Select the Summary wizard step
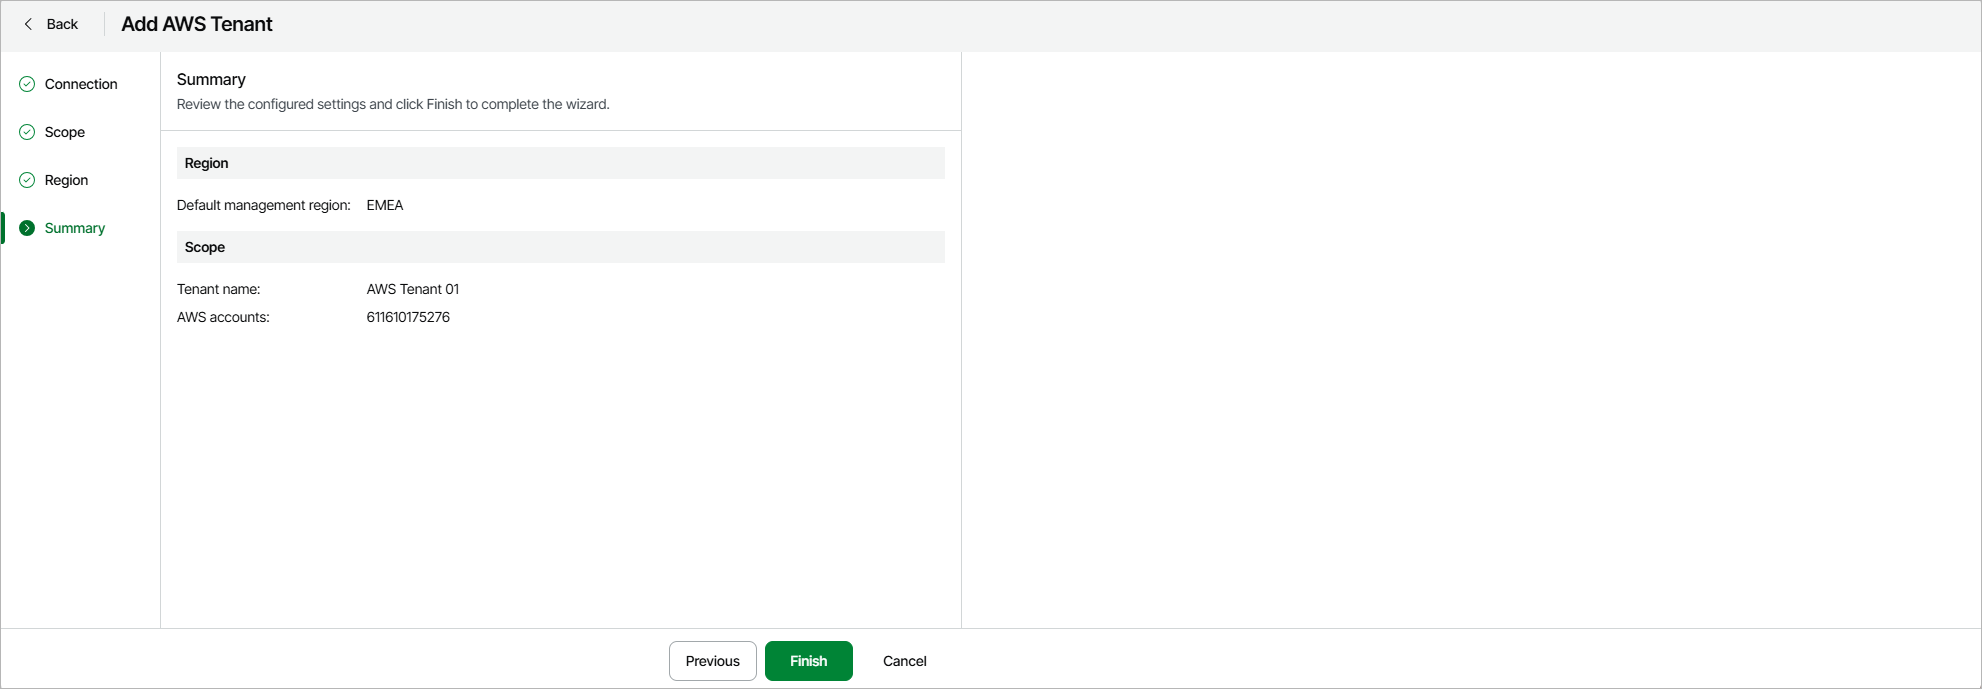 tap(75, 228)
